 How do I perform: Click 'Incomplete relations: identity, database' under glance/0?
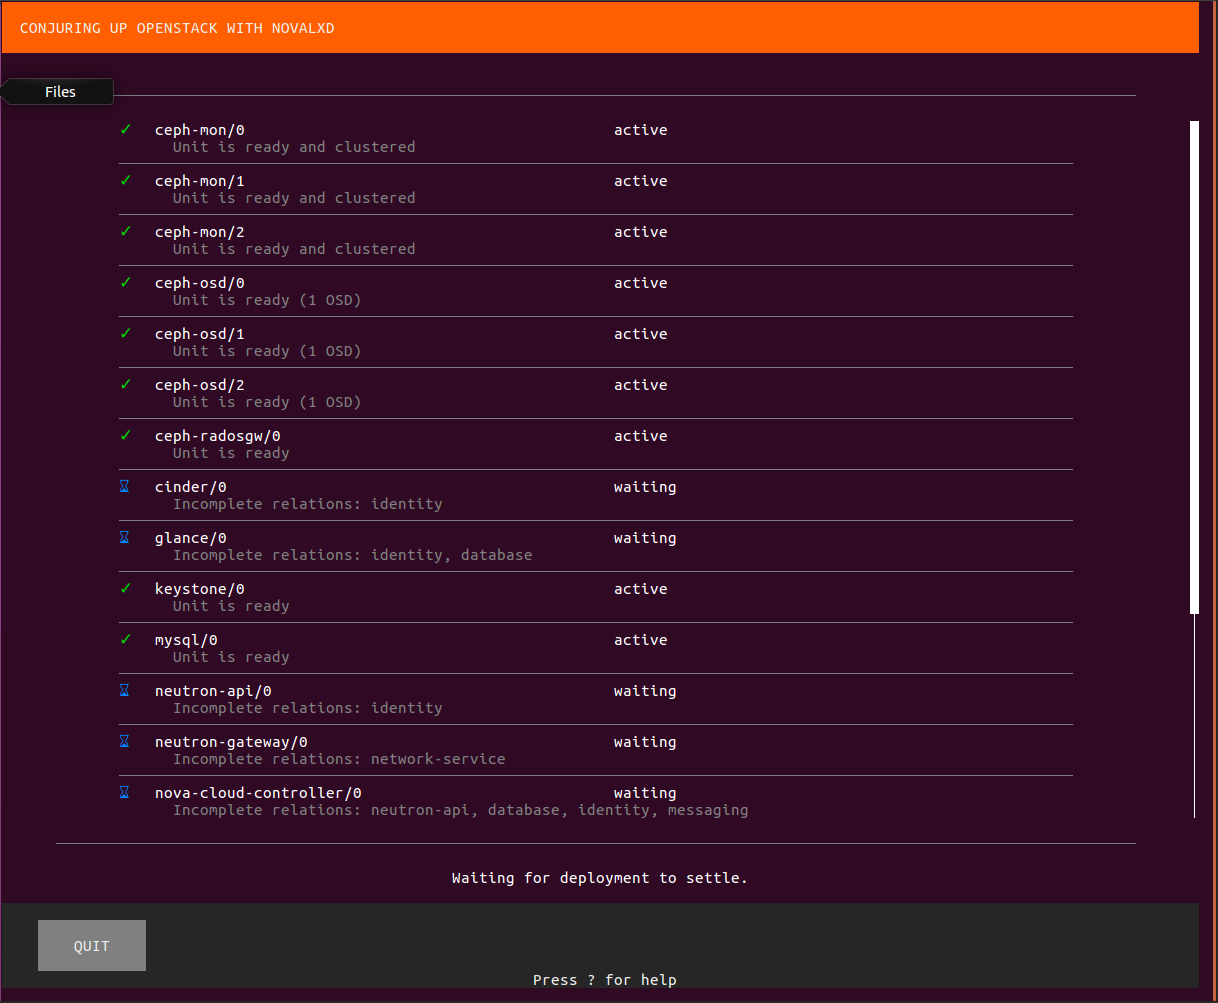coord(353,555)
